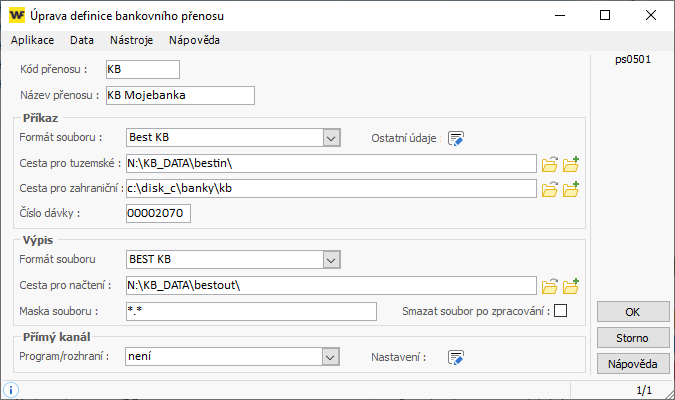Viewport: 675px width, 400px height.
Task: Open the Nástroje menu
Action: [131, 40]
